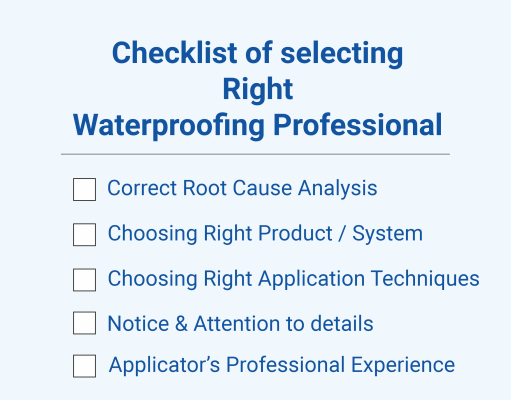
Task: Tick the Choosing Right Product / System checkbox
Action: click(x=84, y=235)
